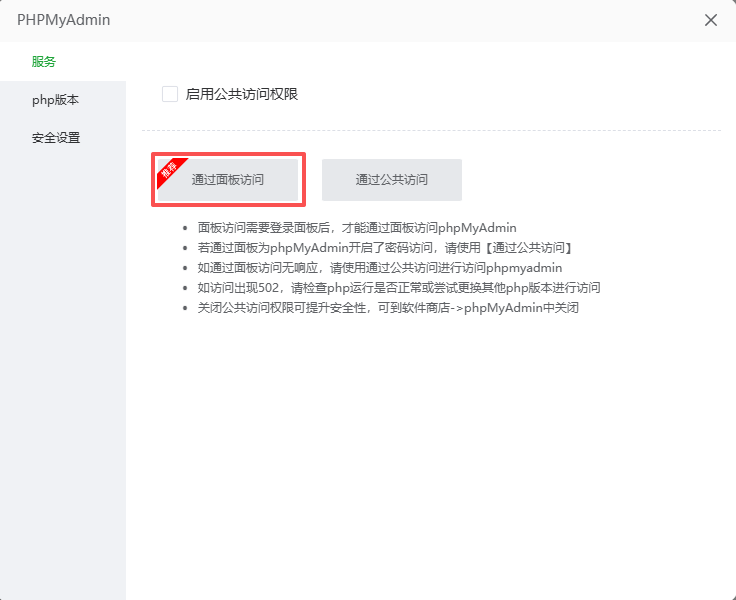
Task: Click the note starting 若通过面板为phpMyAdmin
Action: tap(385, 248)
